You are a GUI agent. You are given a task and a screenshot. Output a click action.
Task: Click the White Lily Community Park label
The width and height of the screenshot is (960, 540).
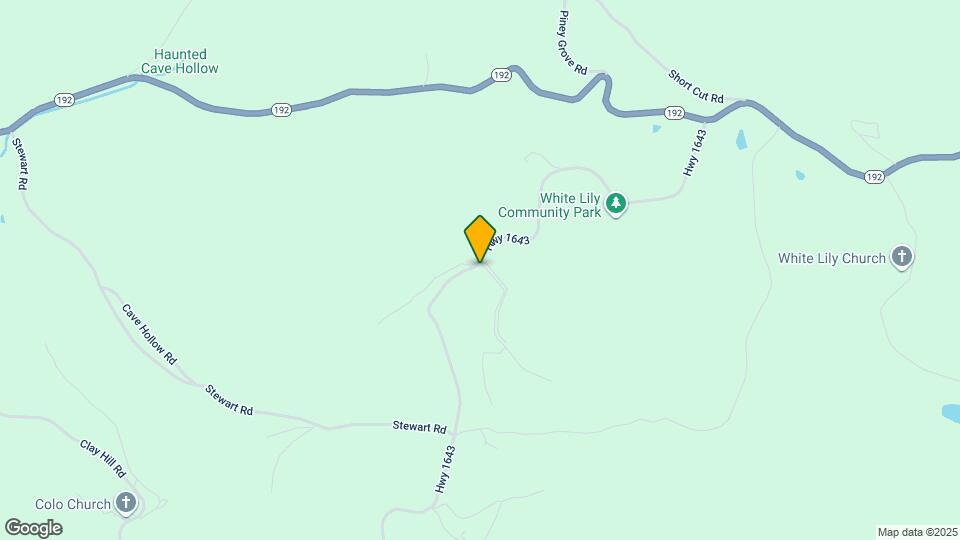click(x=549, y=205)
